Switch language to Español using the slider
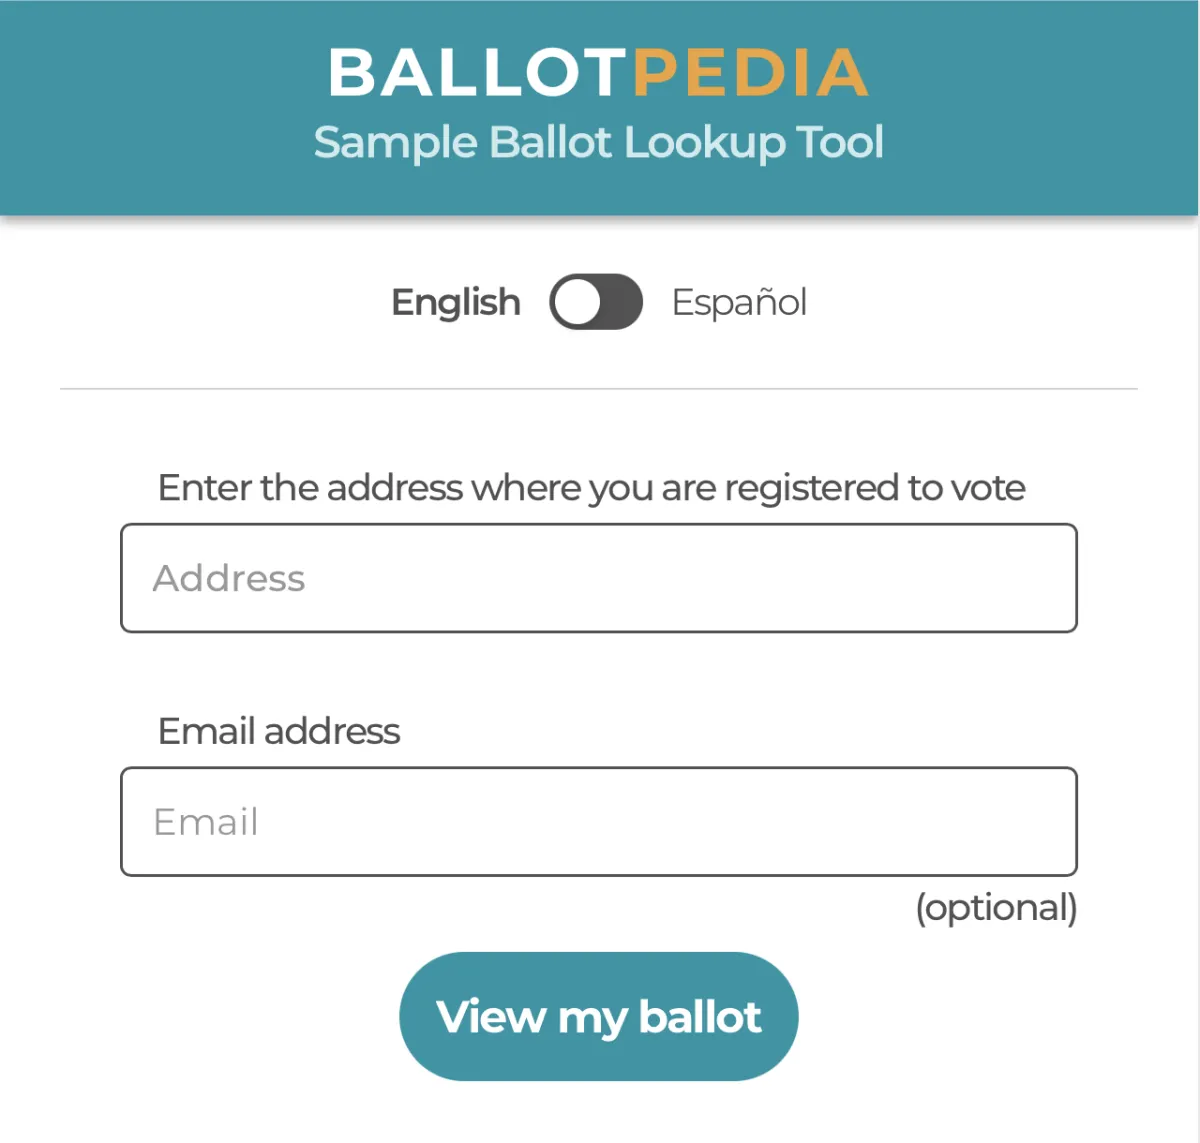 596,302
